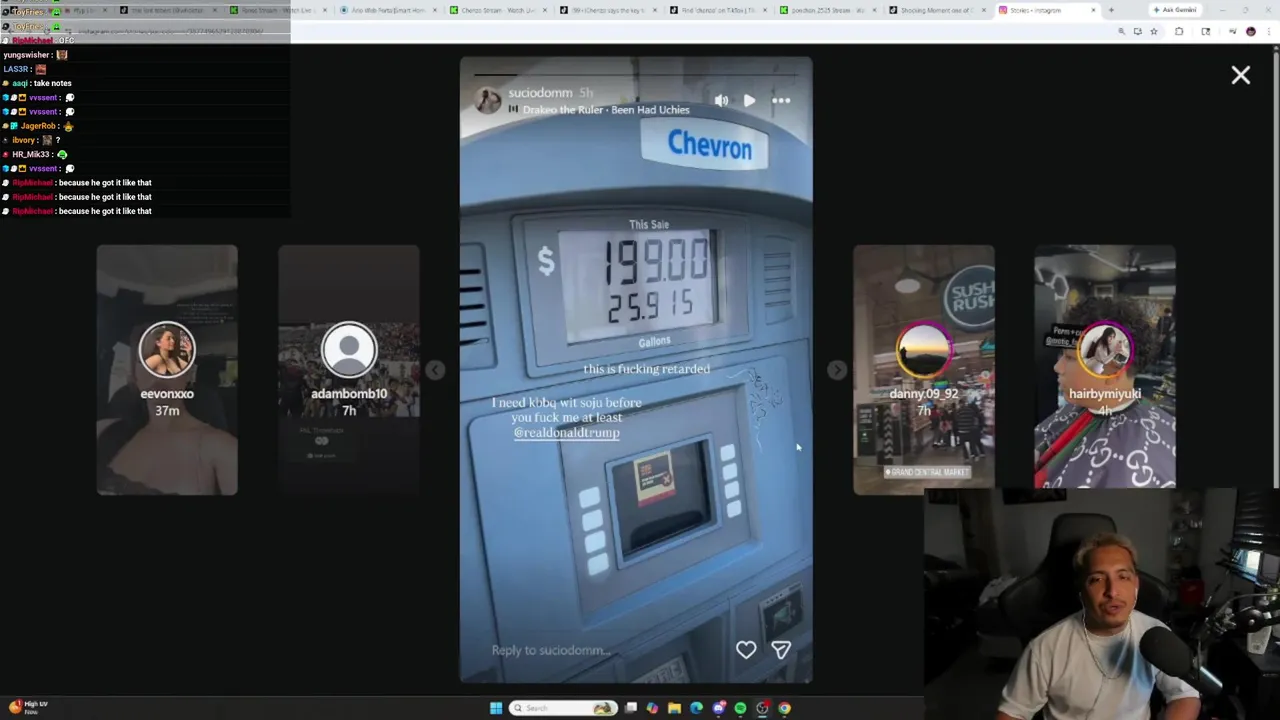
Task: Mute the story audio
Action: pos(722,100)
